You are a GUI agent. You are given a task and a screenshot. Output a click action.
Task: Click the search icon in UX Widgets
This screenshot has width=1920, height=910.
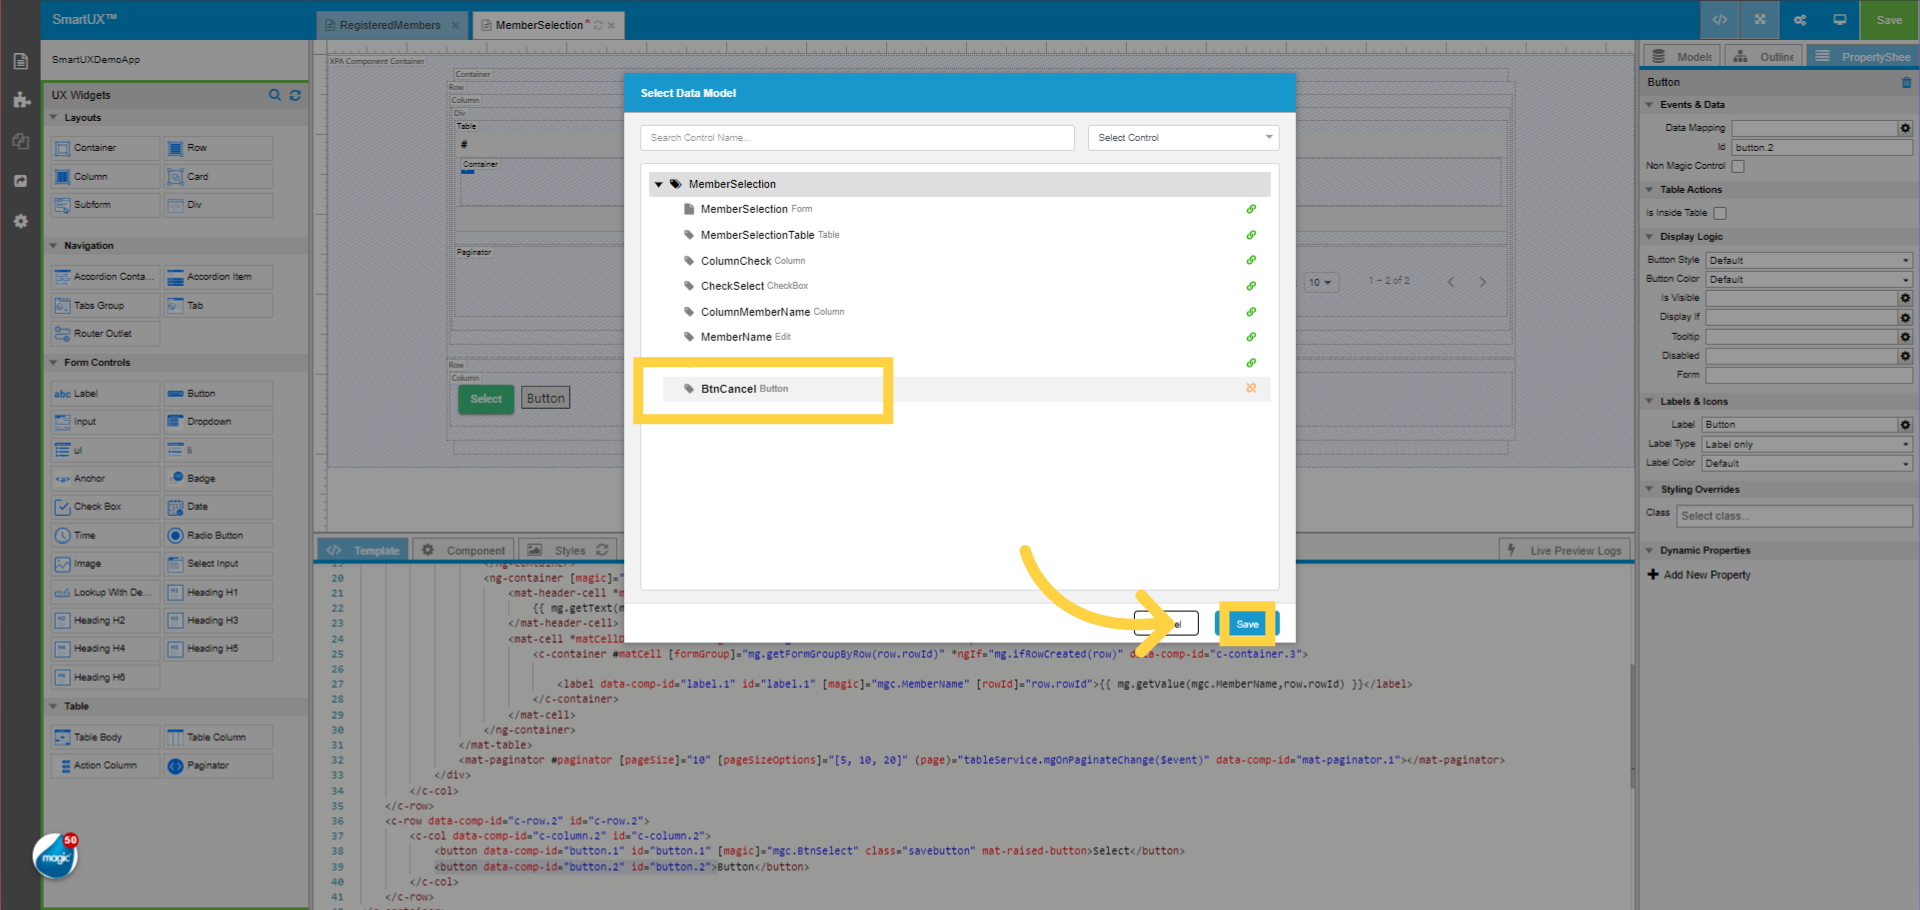[x=274, y=95]
